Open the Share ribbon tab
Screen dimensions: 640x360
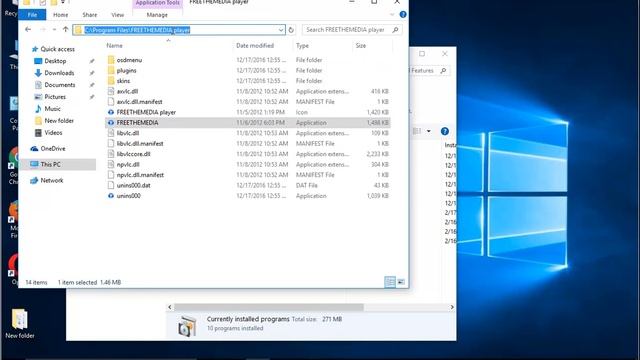89,15
